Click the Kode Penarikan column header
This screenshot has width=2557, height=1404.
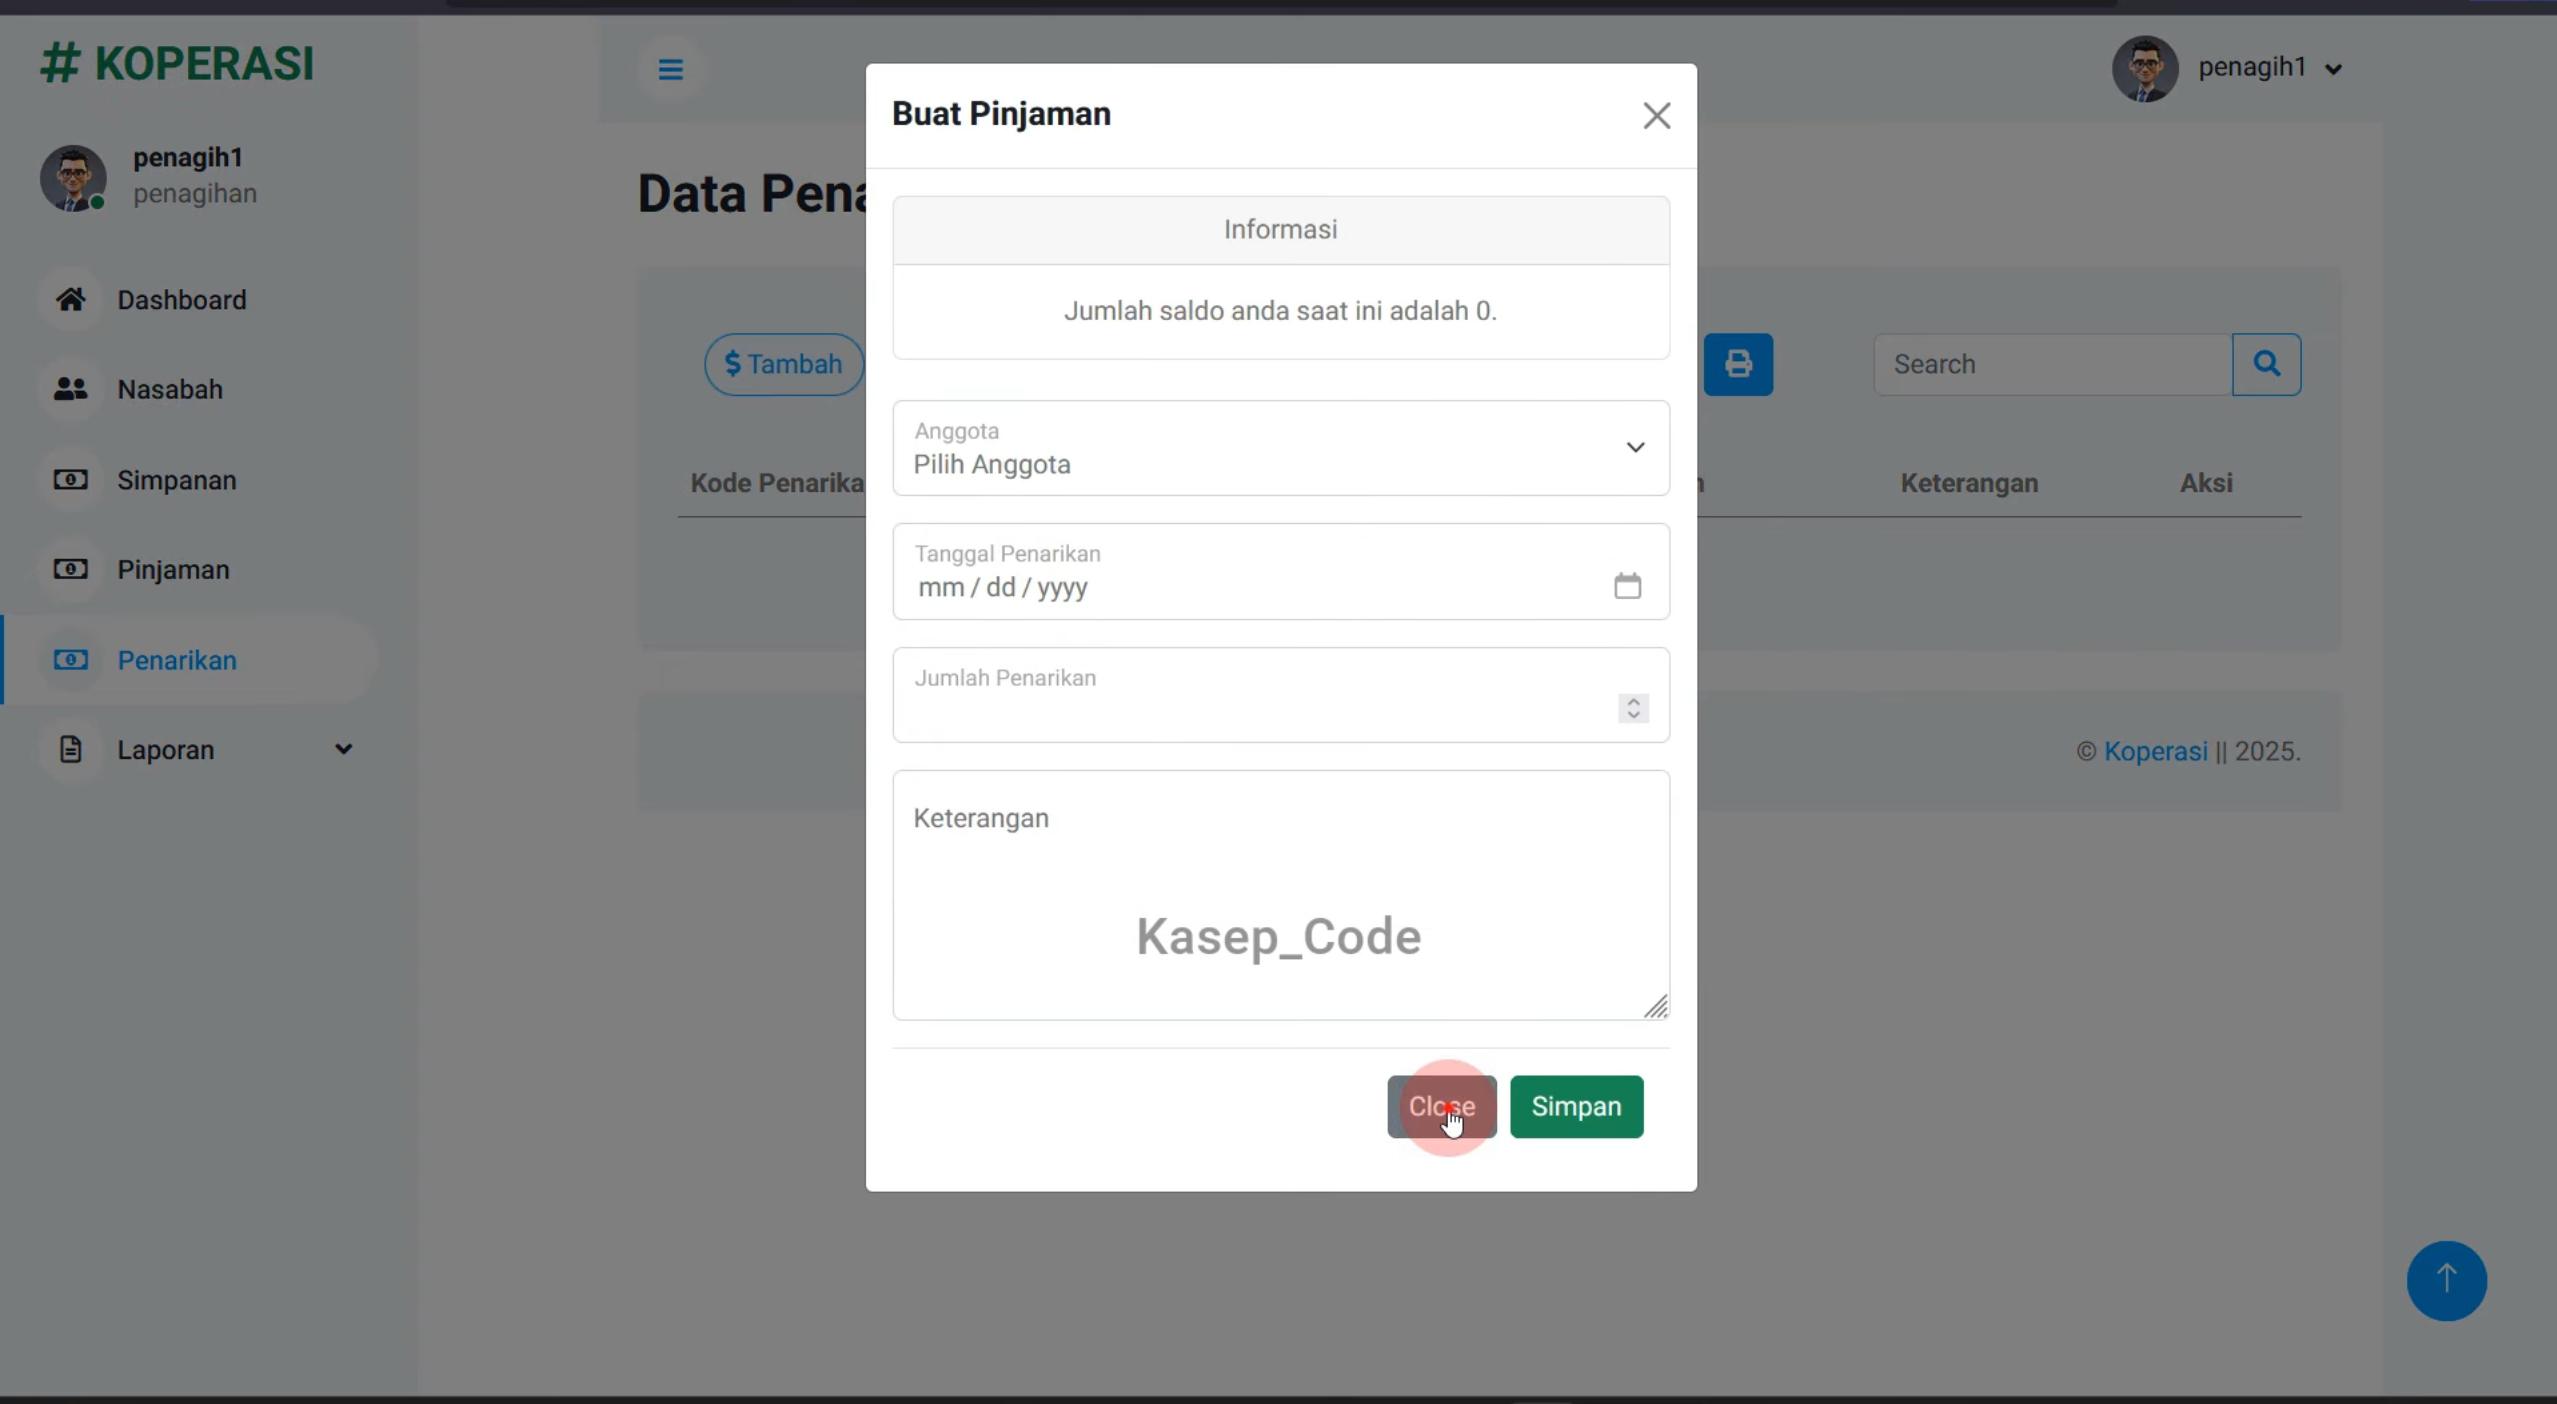pyautogui.click(x=777, y=483)
